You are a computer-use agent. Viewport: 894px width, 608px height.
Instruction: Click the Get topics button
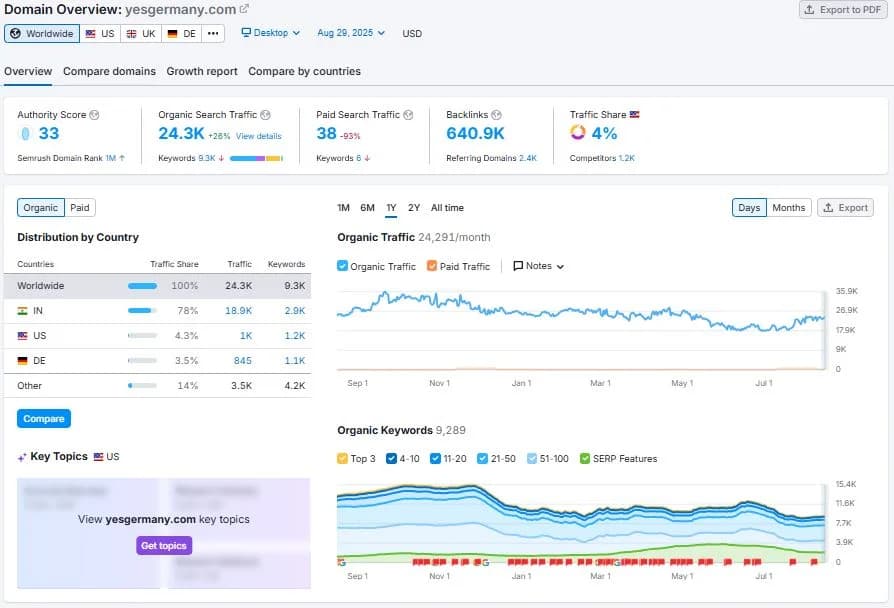164,546
